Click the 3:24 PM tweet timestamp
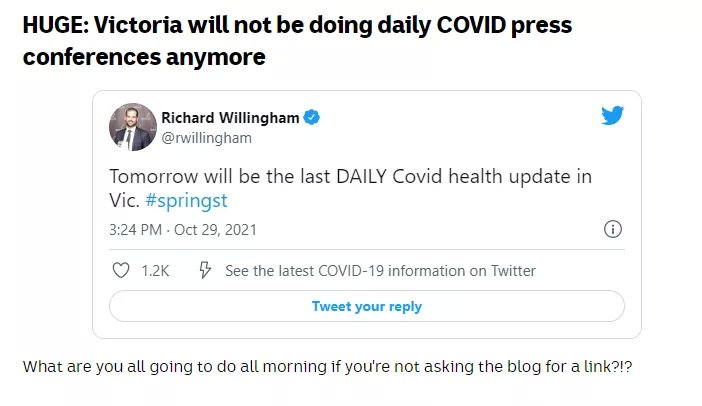Viewport: 702px width, 406px height. 135,230
